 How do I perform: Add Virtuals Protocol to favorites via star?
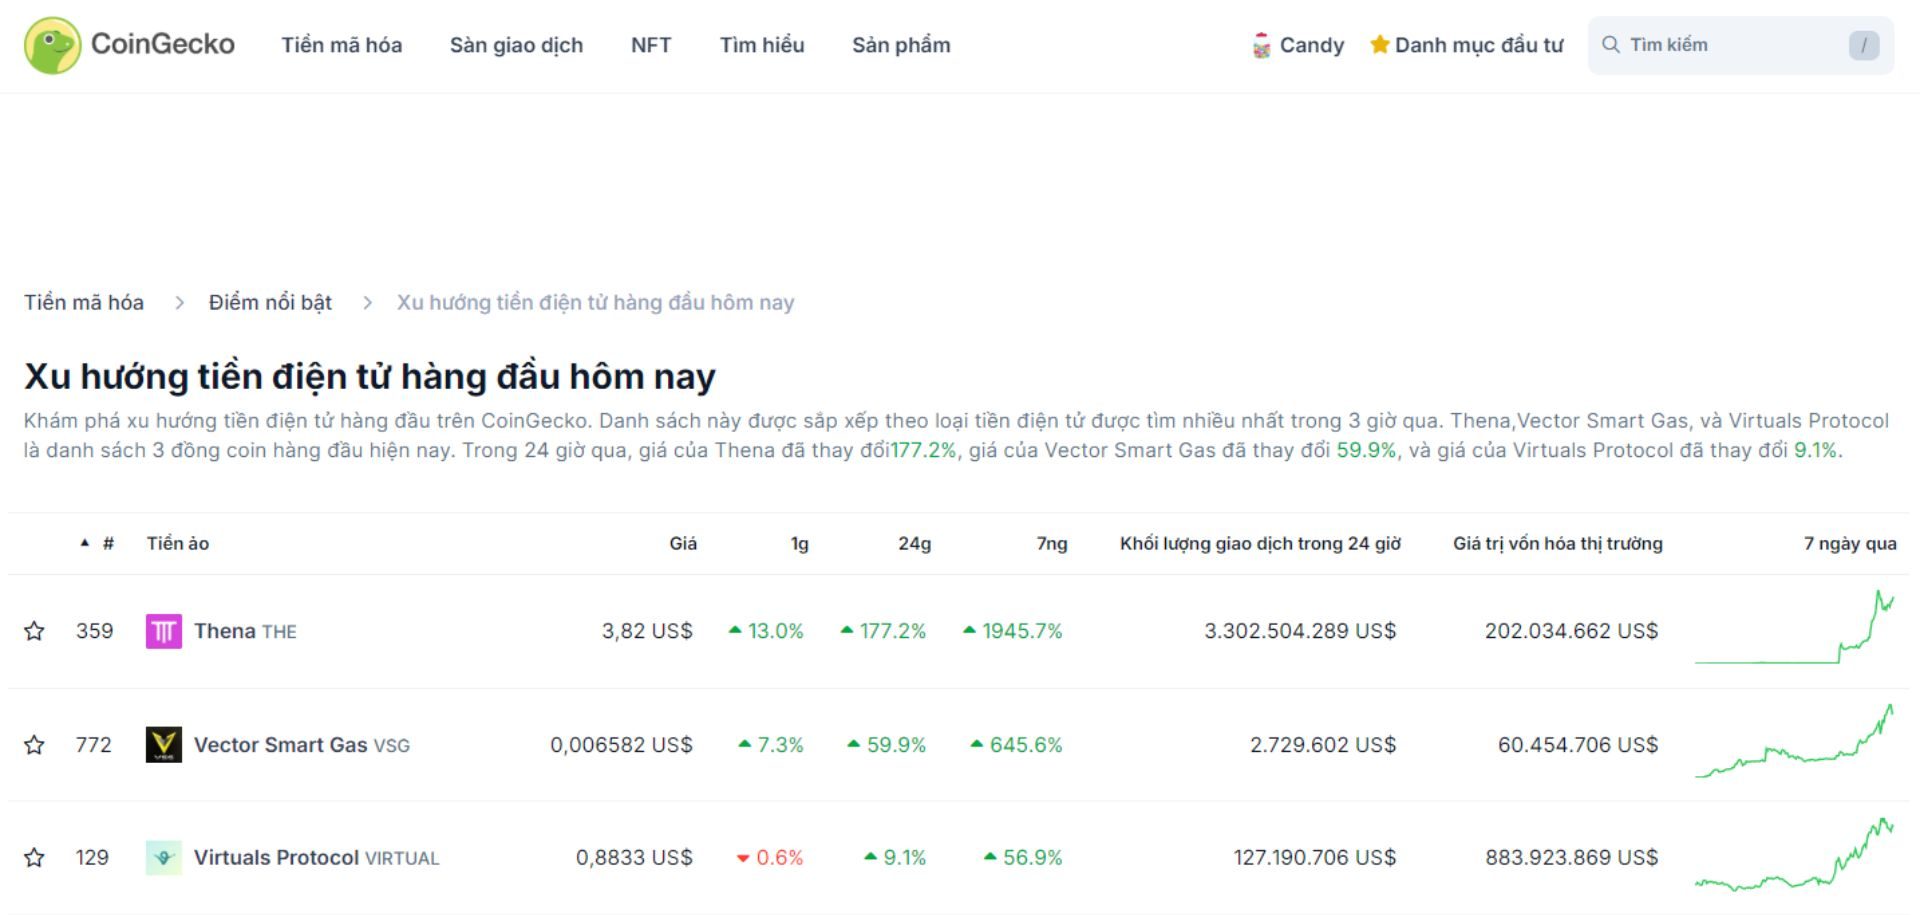click(x=35, y=857)
